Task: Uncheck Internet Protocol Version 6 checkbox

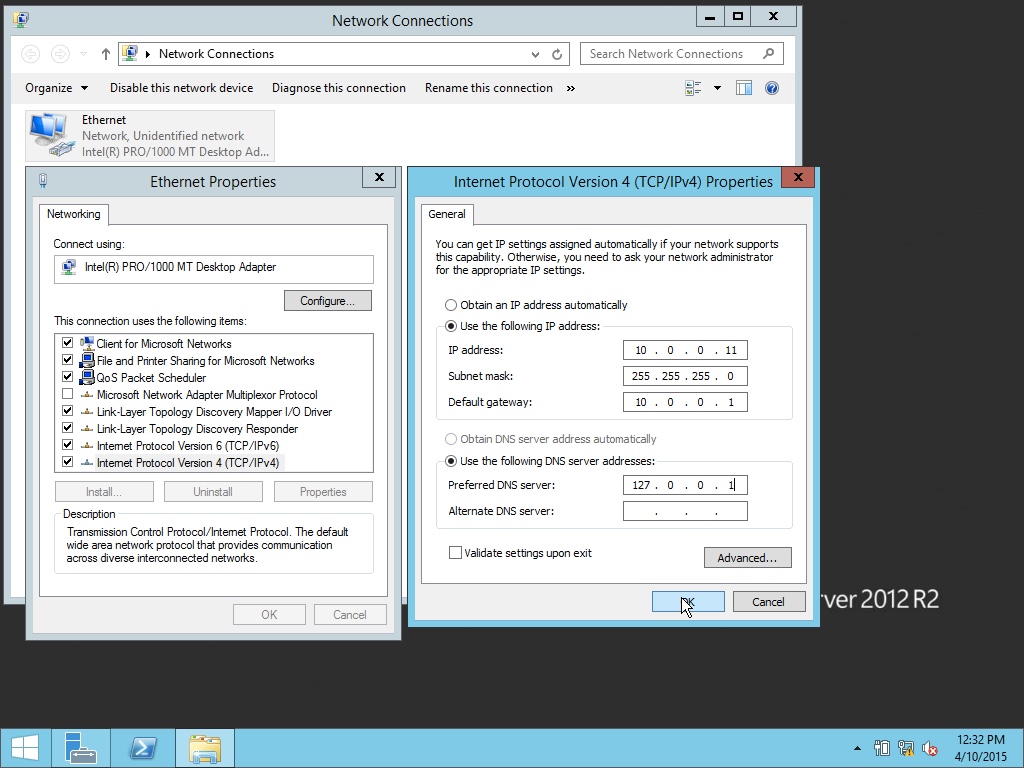Action: pos(67,445)
